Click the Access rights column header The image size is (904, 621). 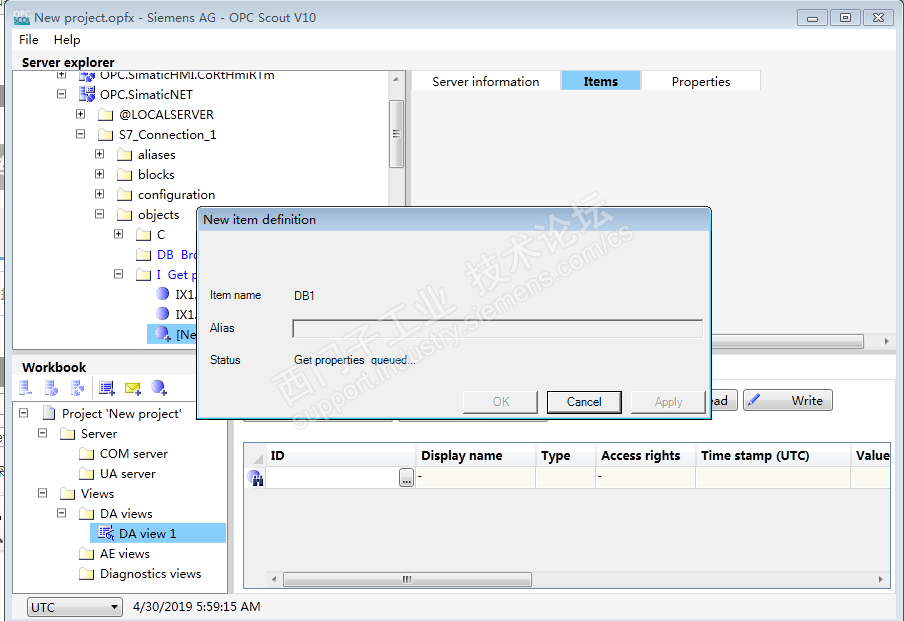click(645, 456)
